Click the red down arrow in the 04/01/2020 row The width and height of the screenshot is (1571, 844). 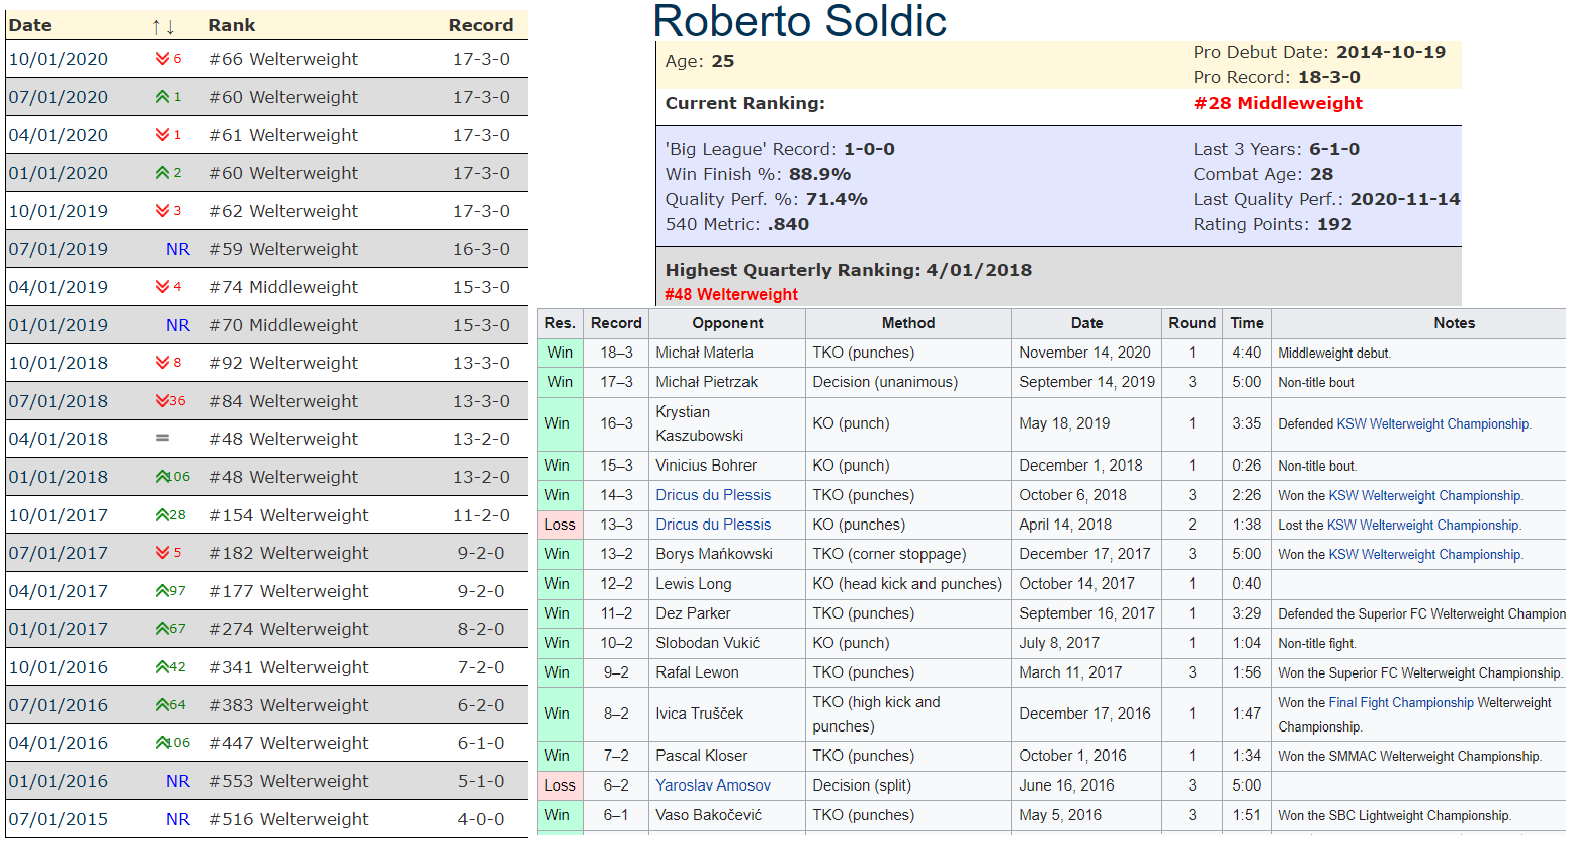coord(162,135)
